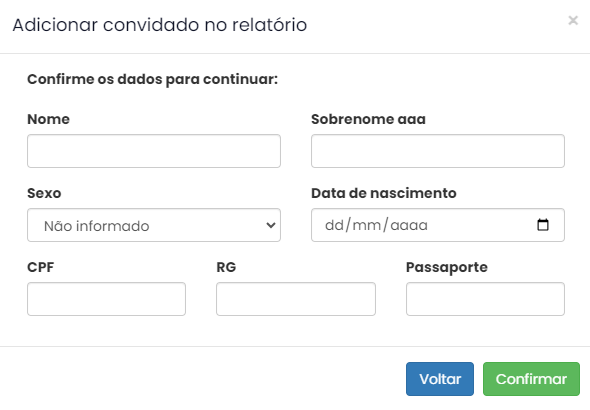Click the dialog title Adicionar convidado
Image resolution: width=590 pixels, height=410 pixels.
tap(160, 25)
